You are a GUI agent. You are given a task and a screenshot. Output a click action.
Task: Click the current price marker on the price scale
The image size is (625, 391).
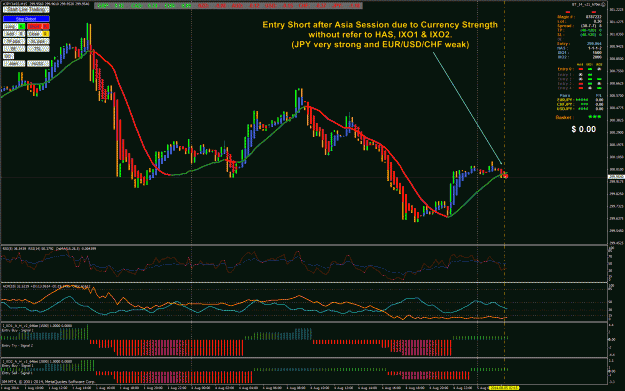616,177
